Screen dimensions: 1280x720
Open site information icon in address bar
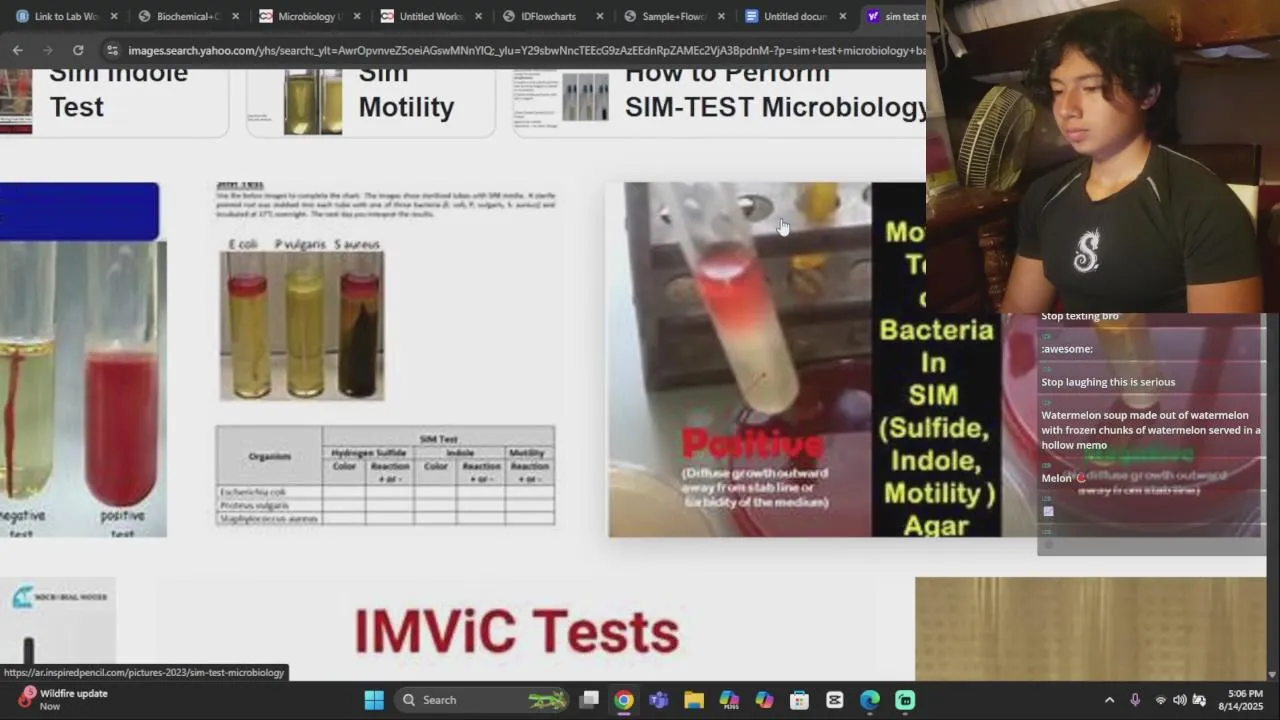pos(112,50)
